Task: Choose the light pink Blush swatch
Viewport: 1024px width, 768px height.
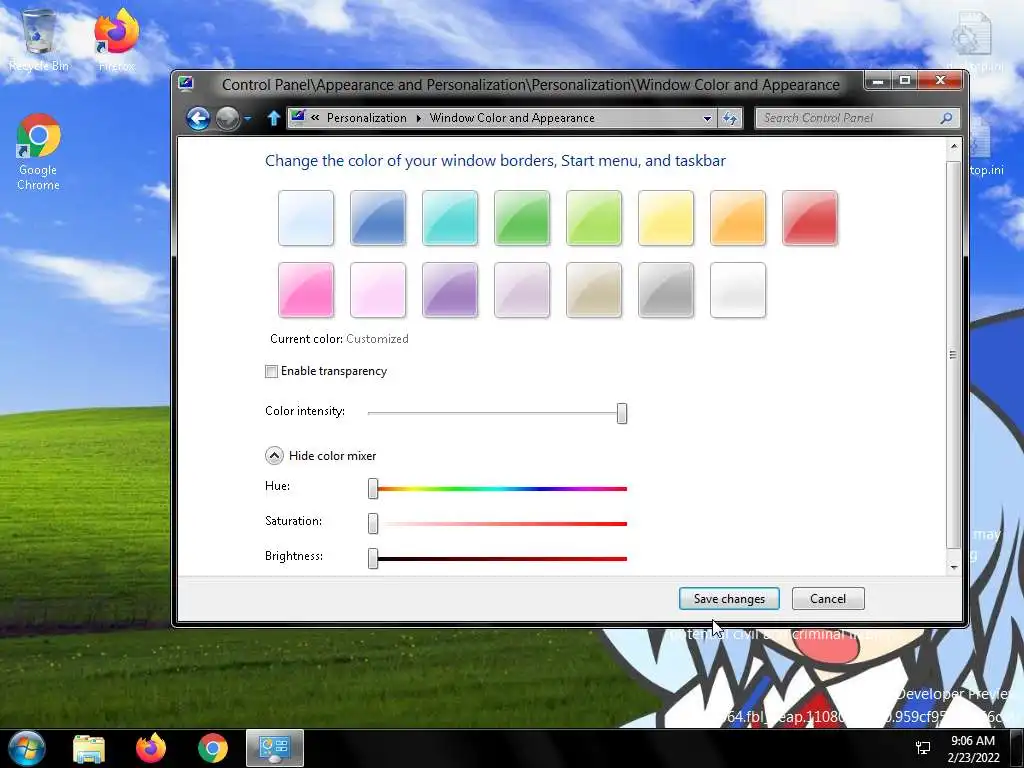Action: (378, 290)
